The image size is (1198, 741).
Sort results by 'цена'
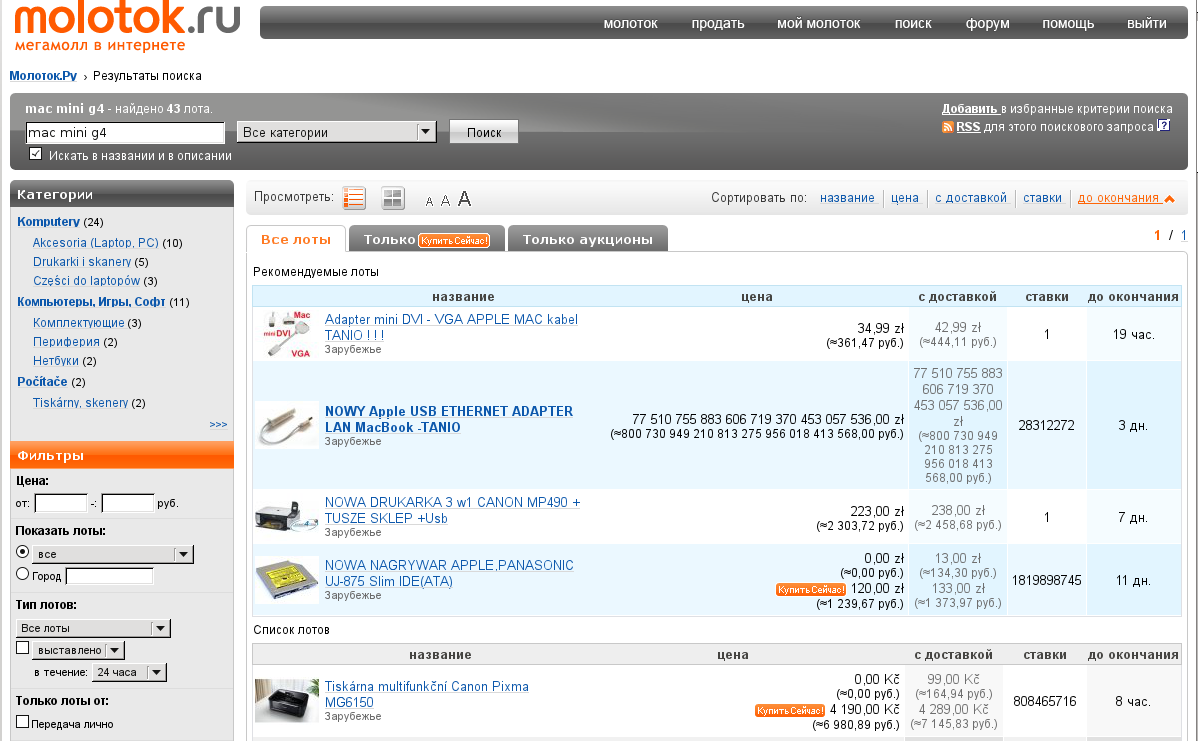tap(905, 198)
